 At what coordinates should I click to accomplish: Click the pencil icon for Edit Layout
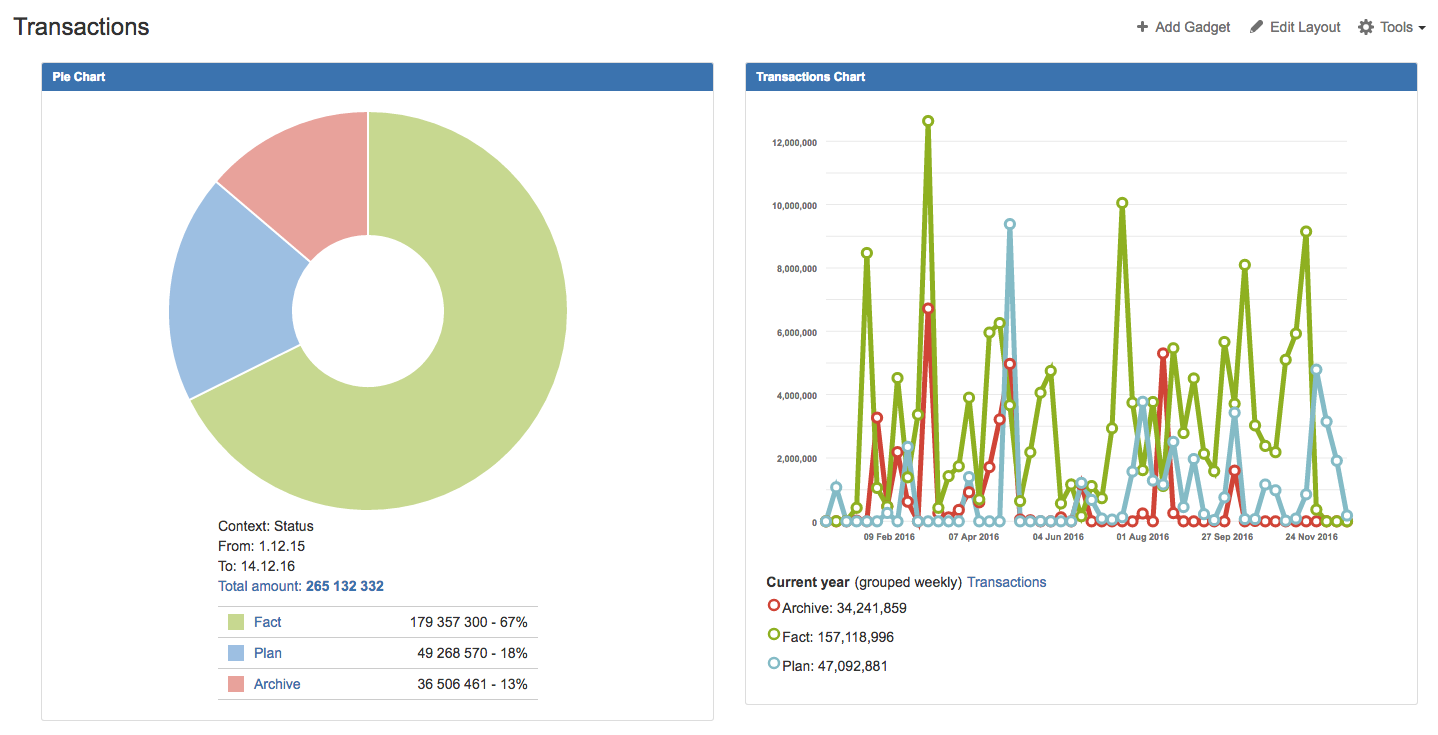[1257, 27]
